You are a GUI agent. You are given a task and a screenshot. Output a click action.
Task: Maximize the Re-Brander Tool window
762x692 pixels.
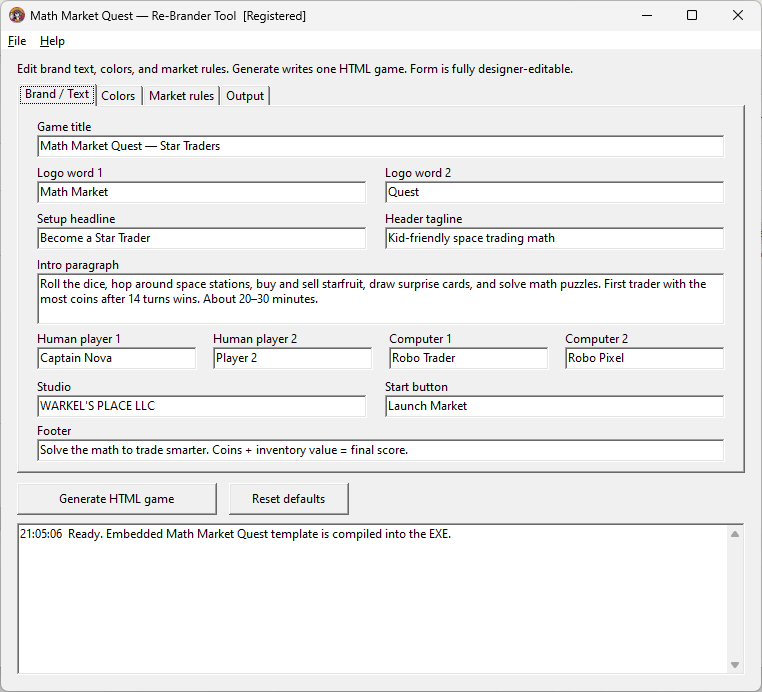point(692,16)
